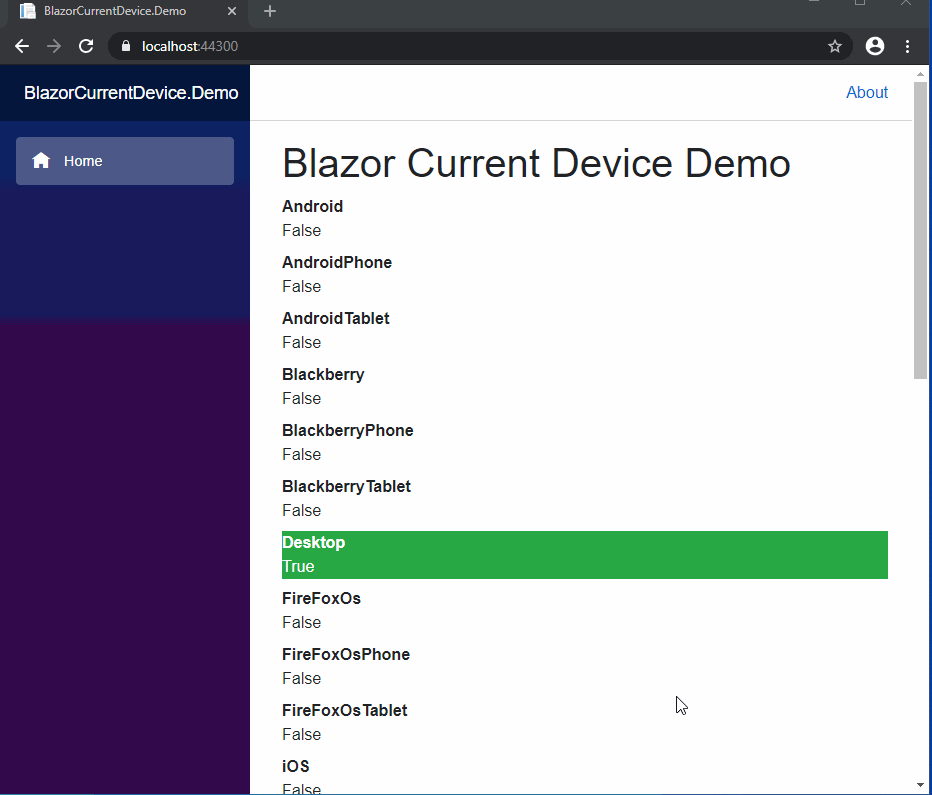Click the vertical scrollbar thumb
The image size is (932, 795).
coord(920,231)
